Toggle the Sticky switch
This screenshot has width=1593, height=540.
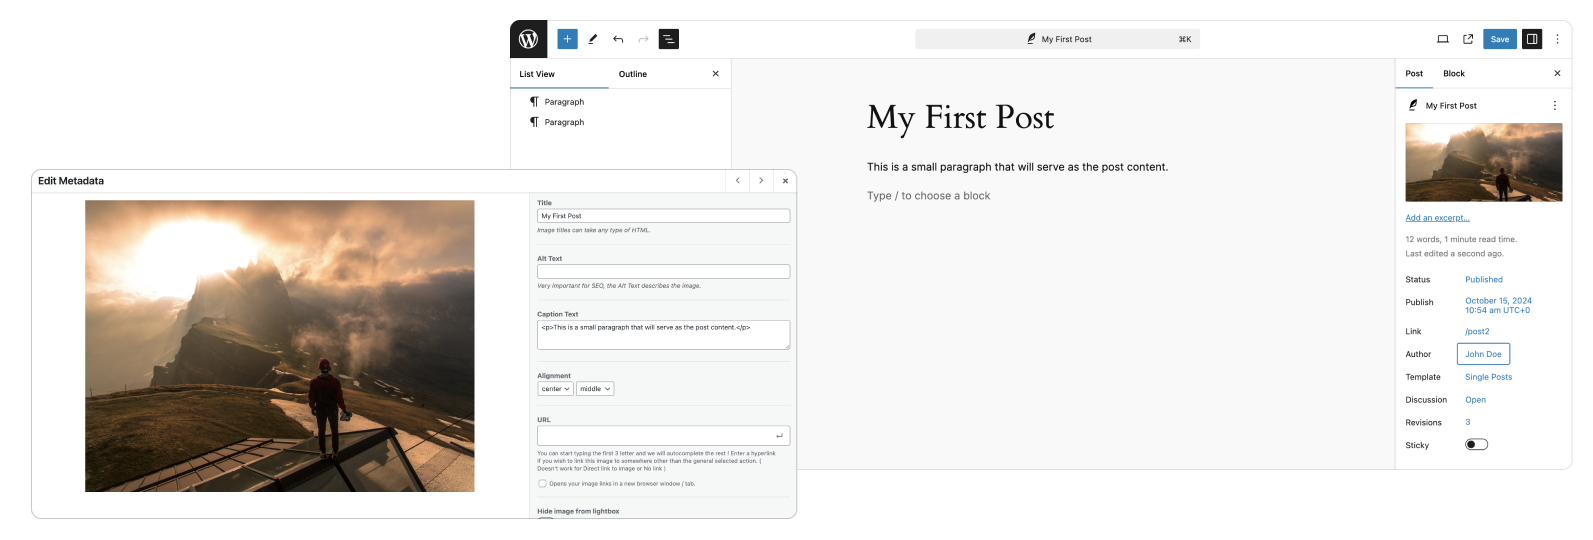click(1476, 445)
